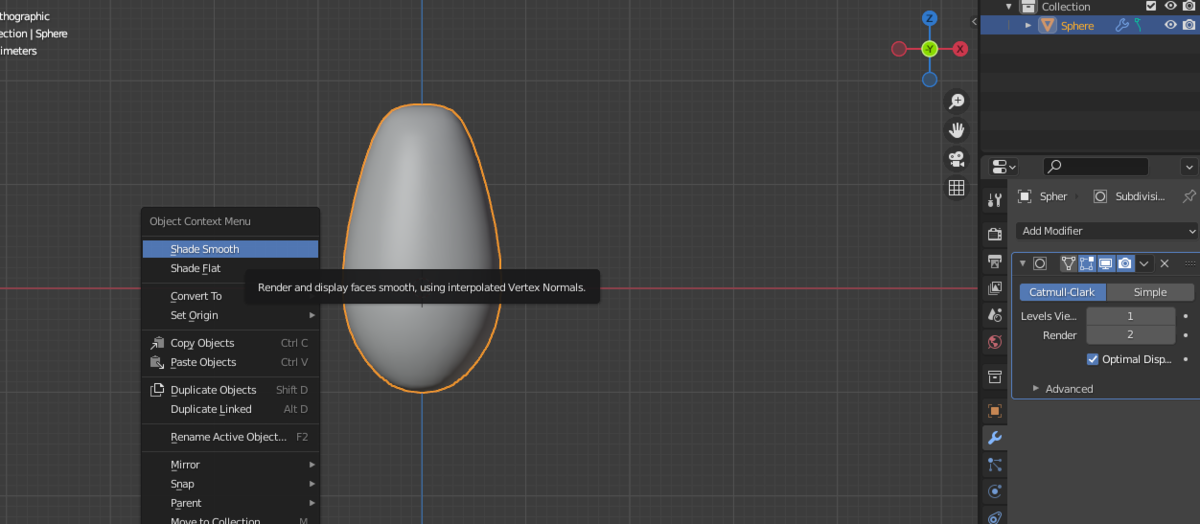Click the hand pan view gizmo

click(956, 130)
